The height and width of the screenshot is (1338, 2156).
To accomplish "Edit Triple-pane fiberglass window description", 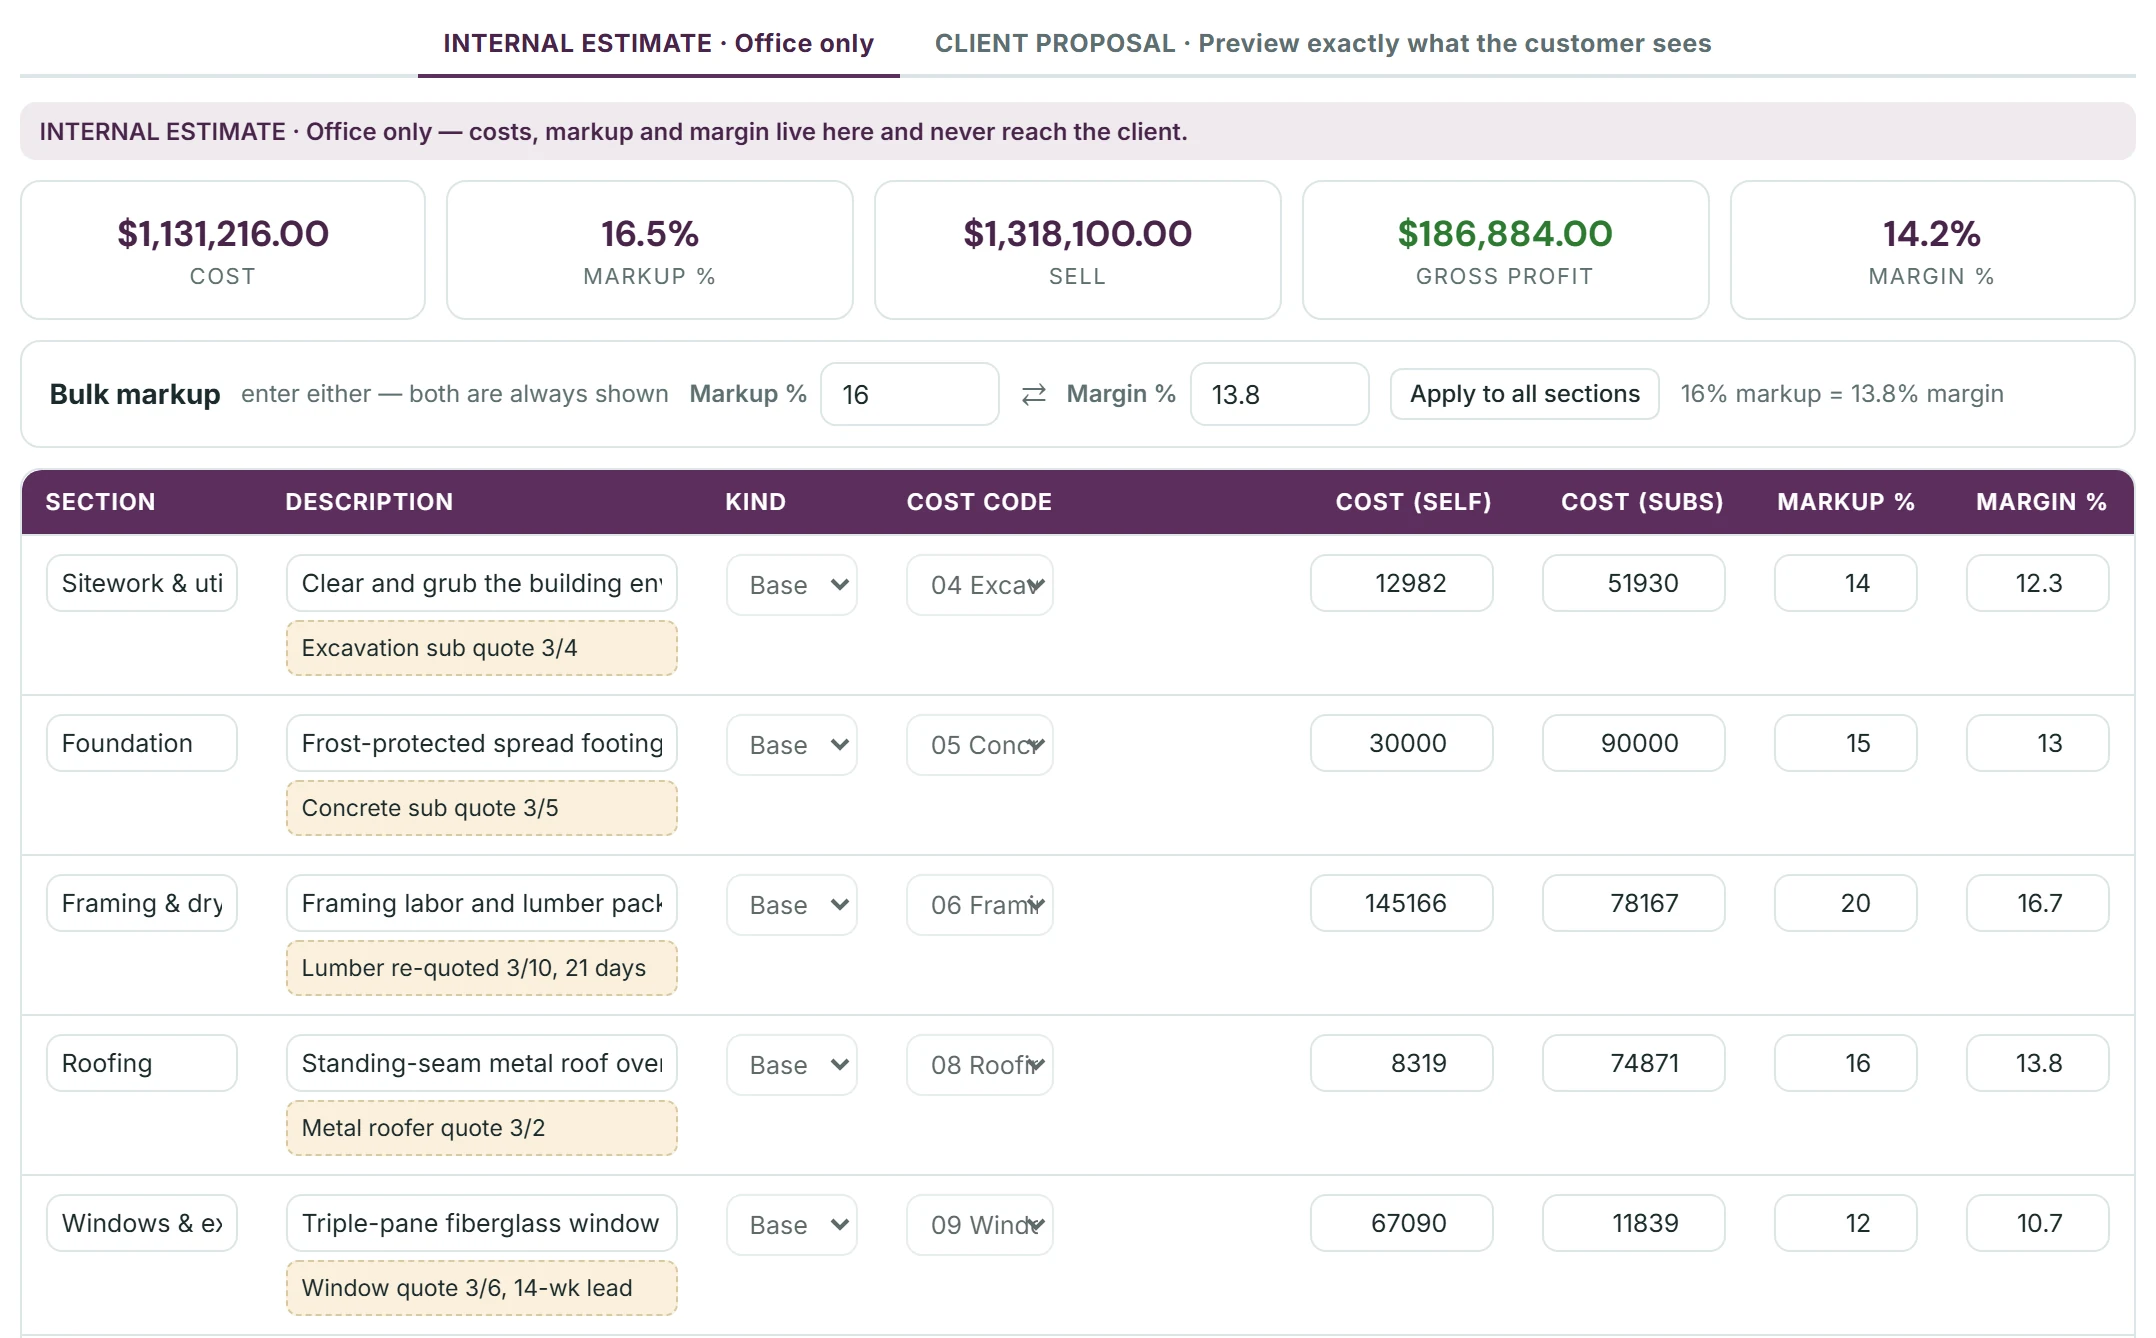I will point(482,1223).
